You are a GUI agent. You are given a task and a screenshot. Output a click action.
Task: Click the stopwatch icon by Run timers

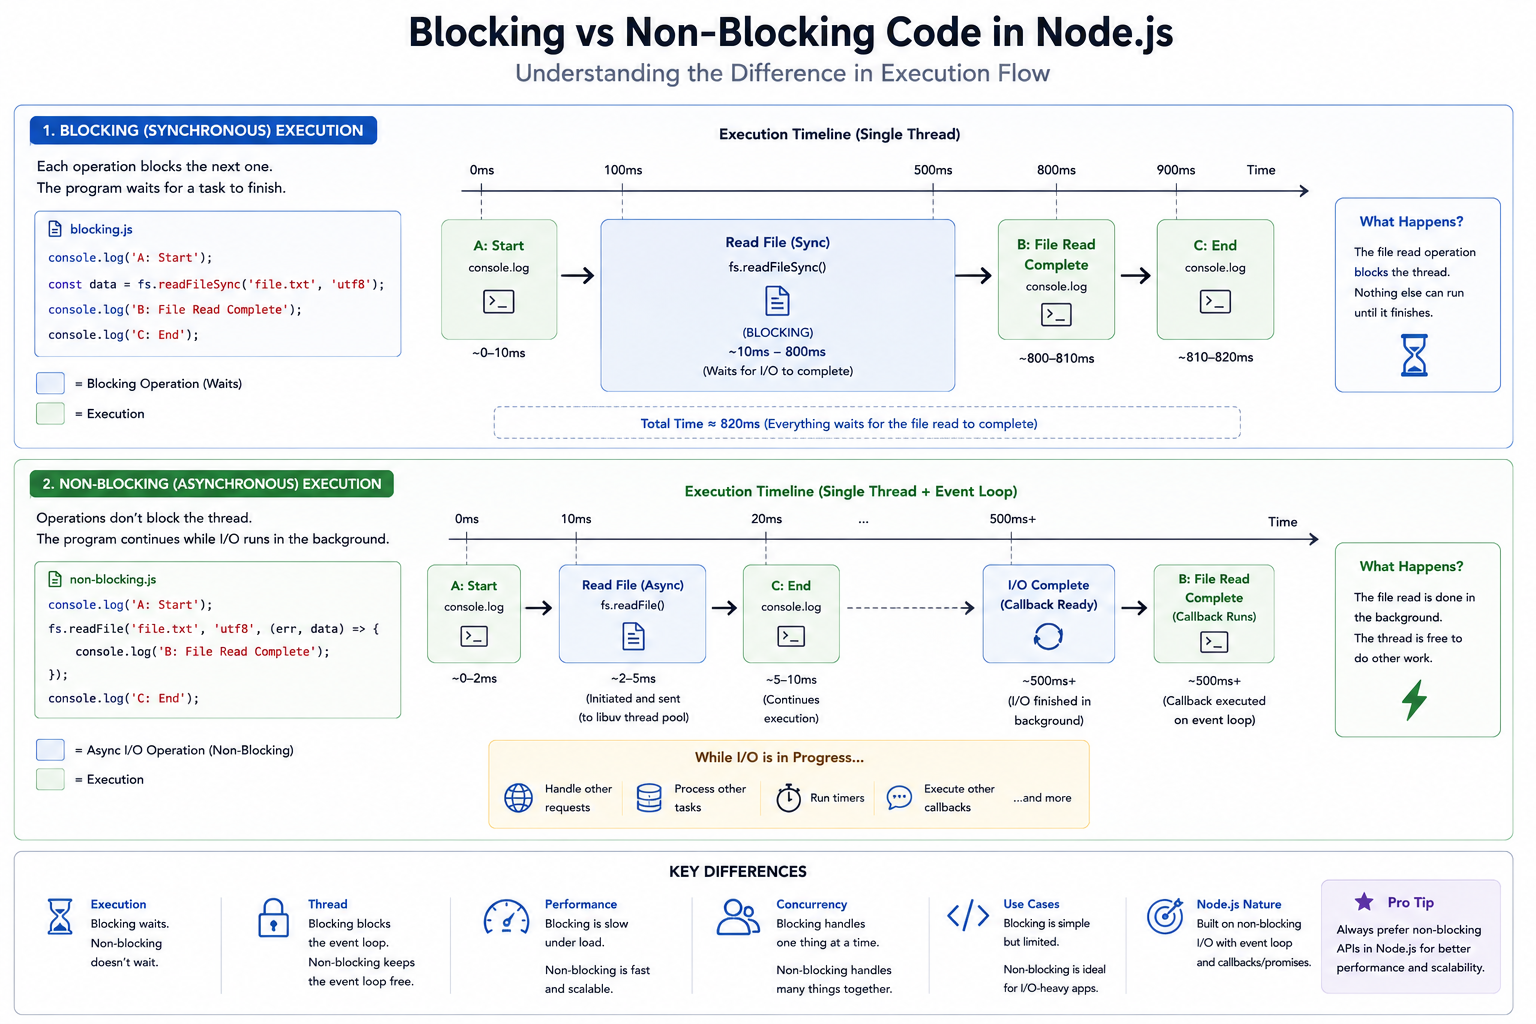tap(789, 797)
